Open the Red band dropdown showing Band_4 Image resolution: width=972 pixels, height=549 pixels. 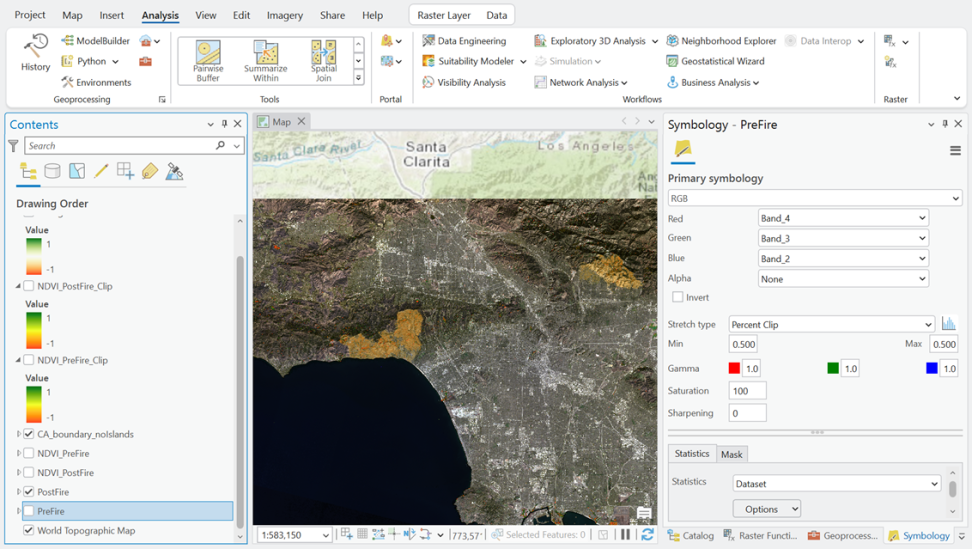[x=843, y=218]
